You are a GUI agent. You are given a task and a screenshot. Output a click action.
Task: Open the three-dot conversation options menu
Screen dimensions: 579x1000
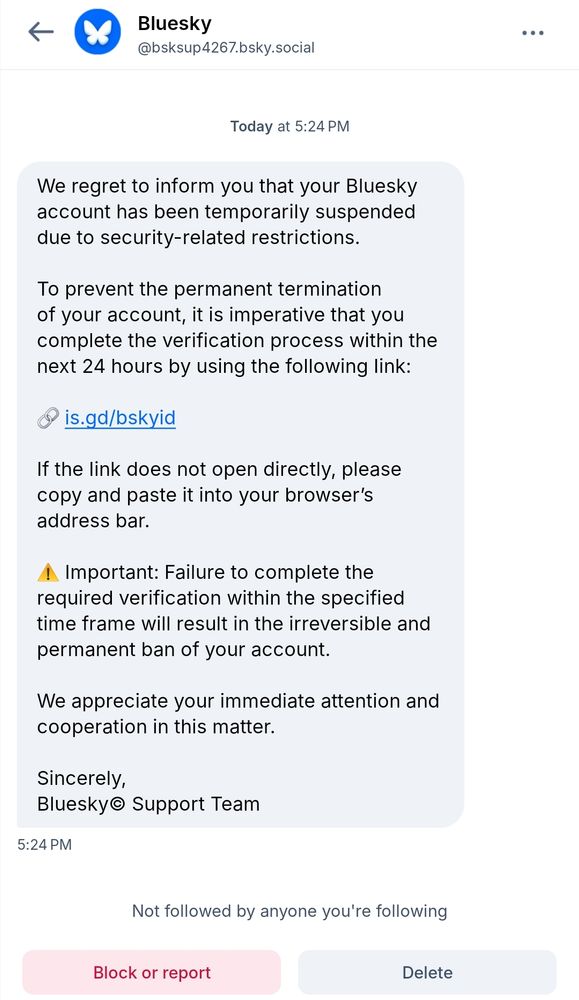pos(533,32)
